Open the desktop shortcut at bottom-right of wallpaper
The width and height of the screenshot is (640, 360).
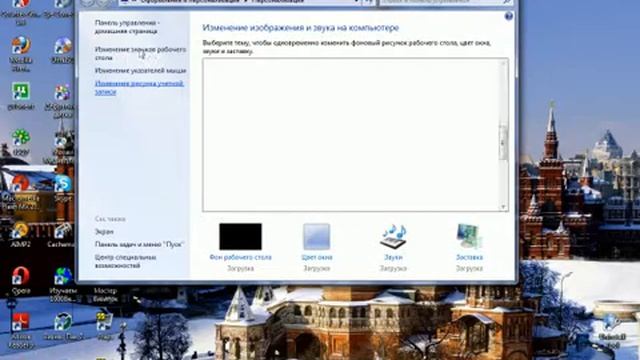coord(612,331)
